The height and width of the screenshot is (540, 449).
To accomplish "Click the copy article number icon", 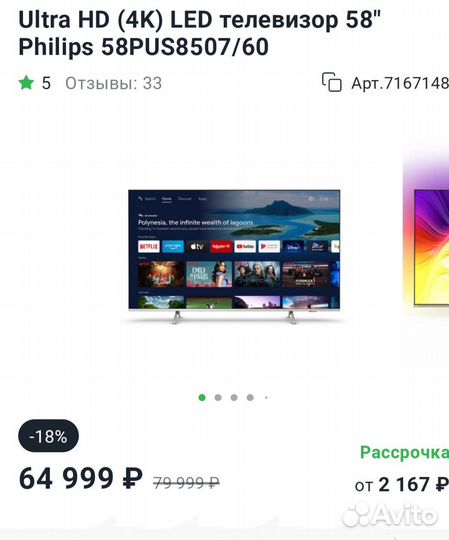I will click(332, 82).
